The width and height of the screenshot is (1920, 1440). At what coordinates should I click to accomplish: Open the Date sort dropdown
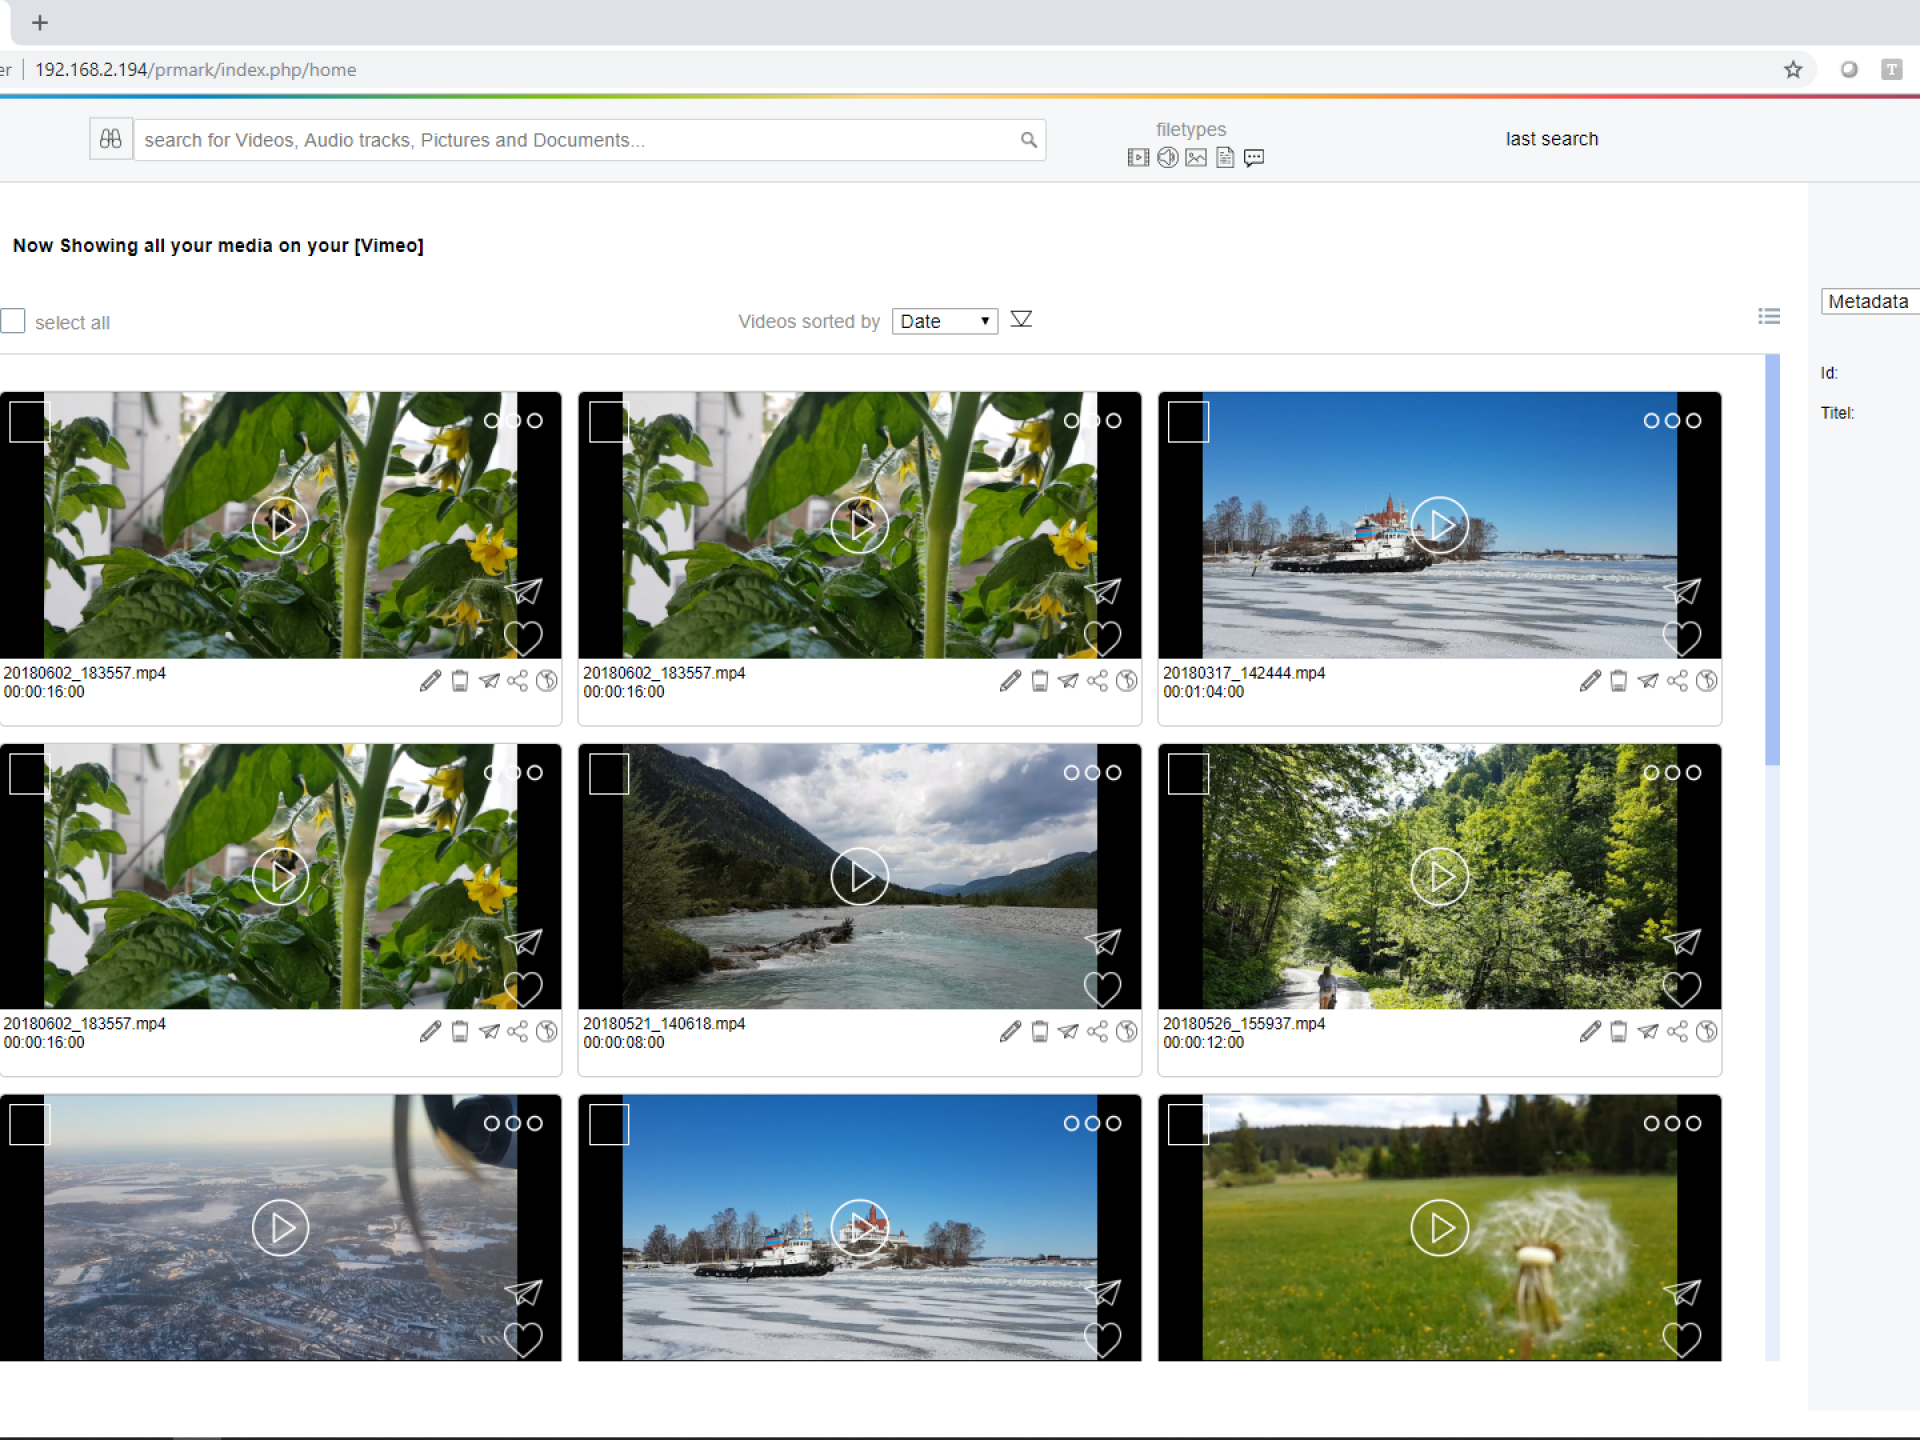pos(945,321)
